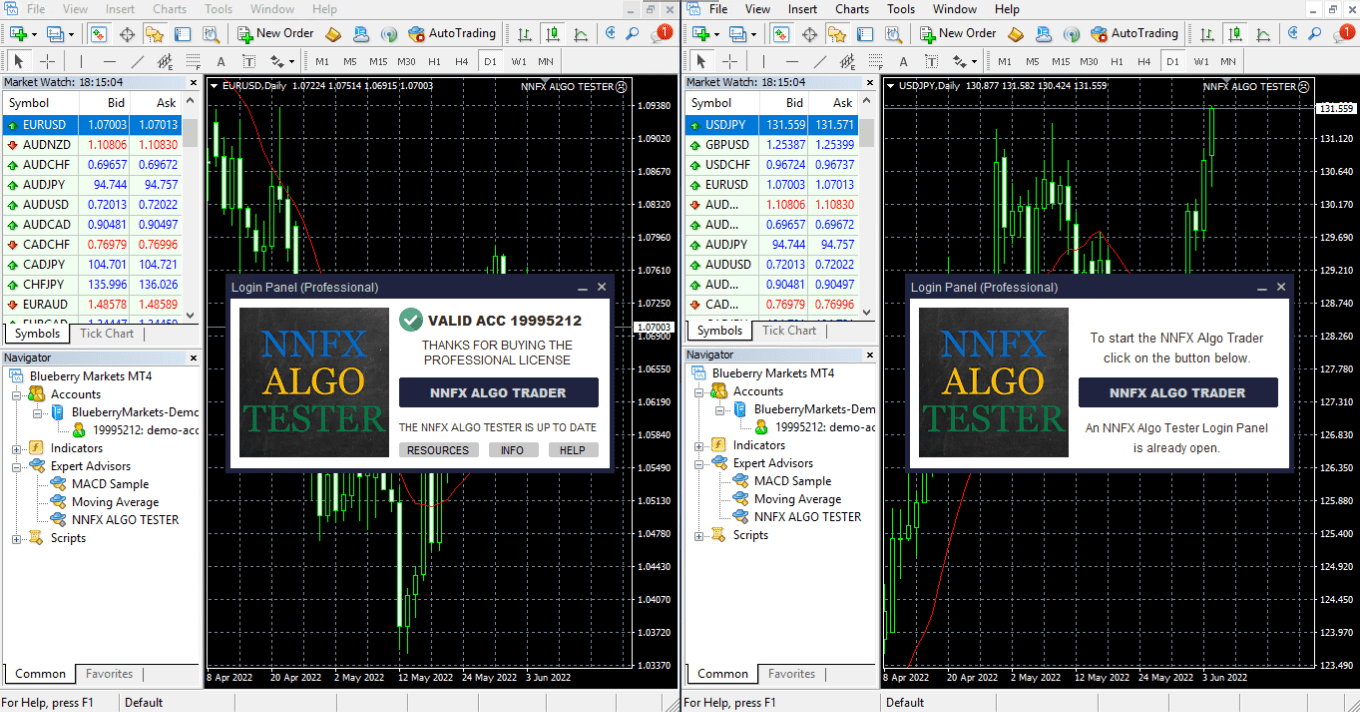
Task: Click the RESOURCES button in the Login Panel
Action: click(437, 450)
